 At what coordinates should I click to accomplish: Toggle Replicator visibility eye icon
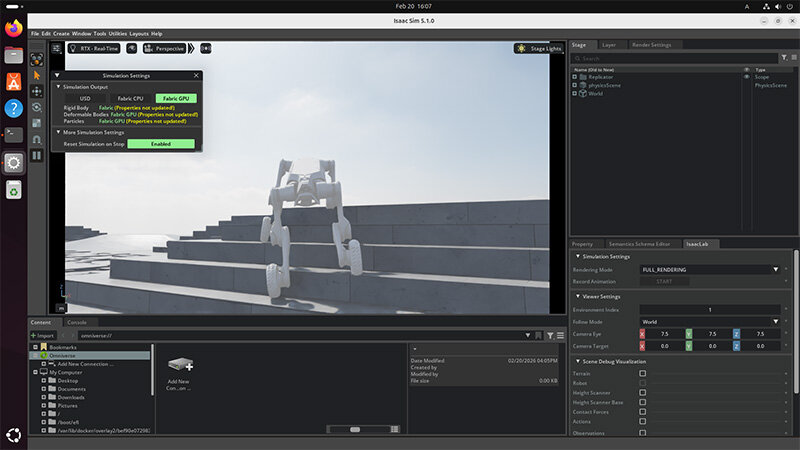(746, 76)
